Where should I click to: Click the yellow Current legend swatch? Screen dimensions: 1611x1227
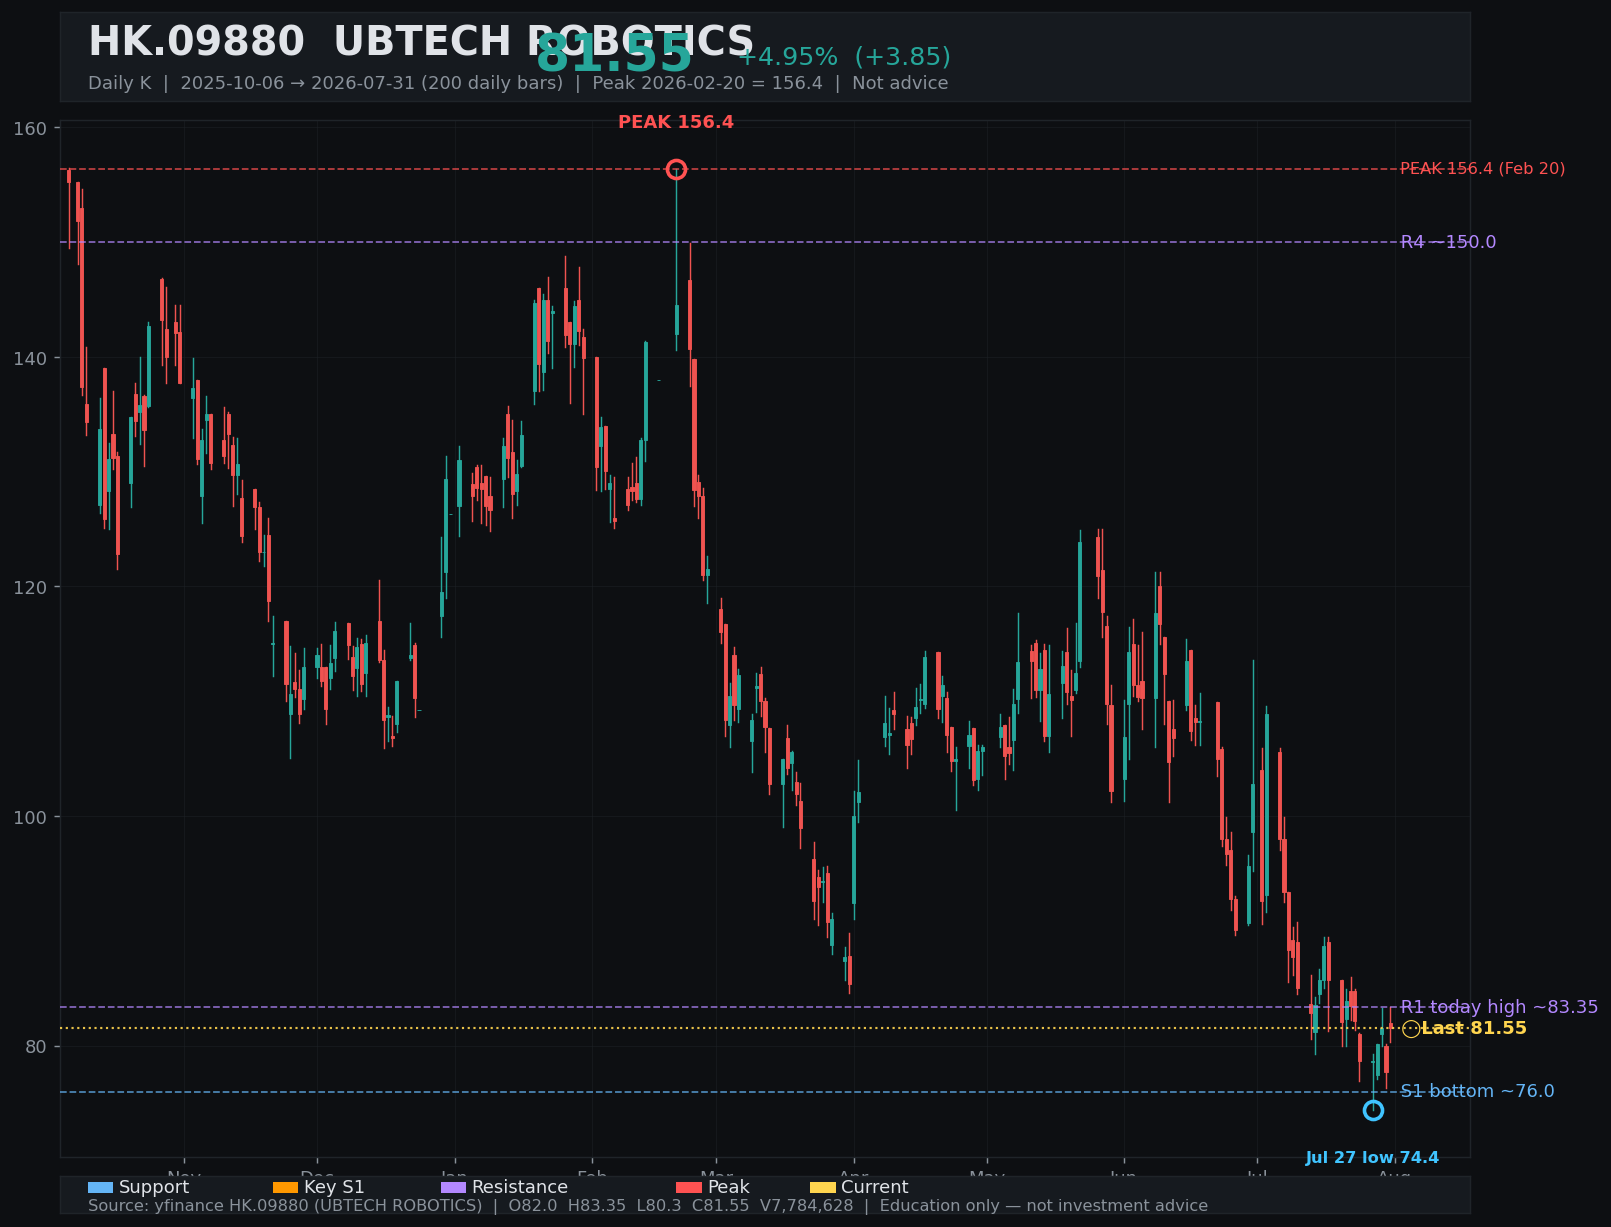tap(822, 1187)
